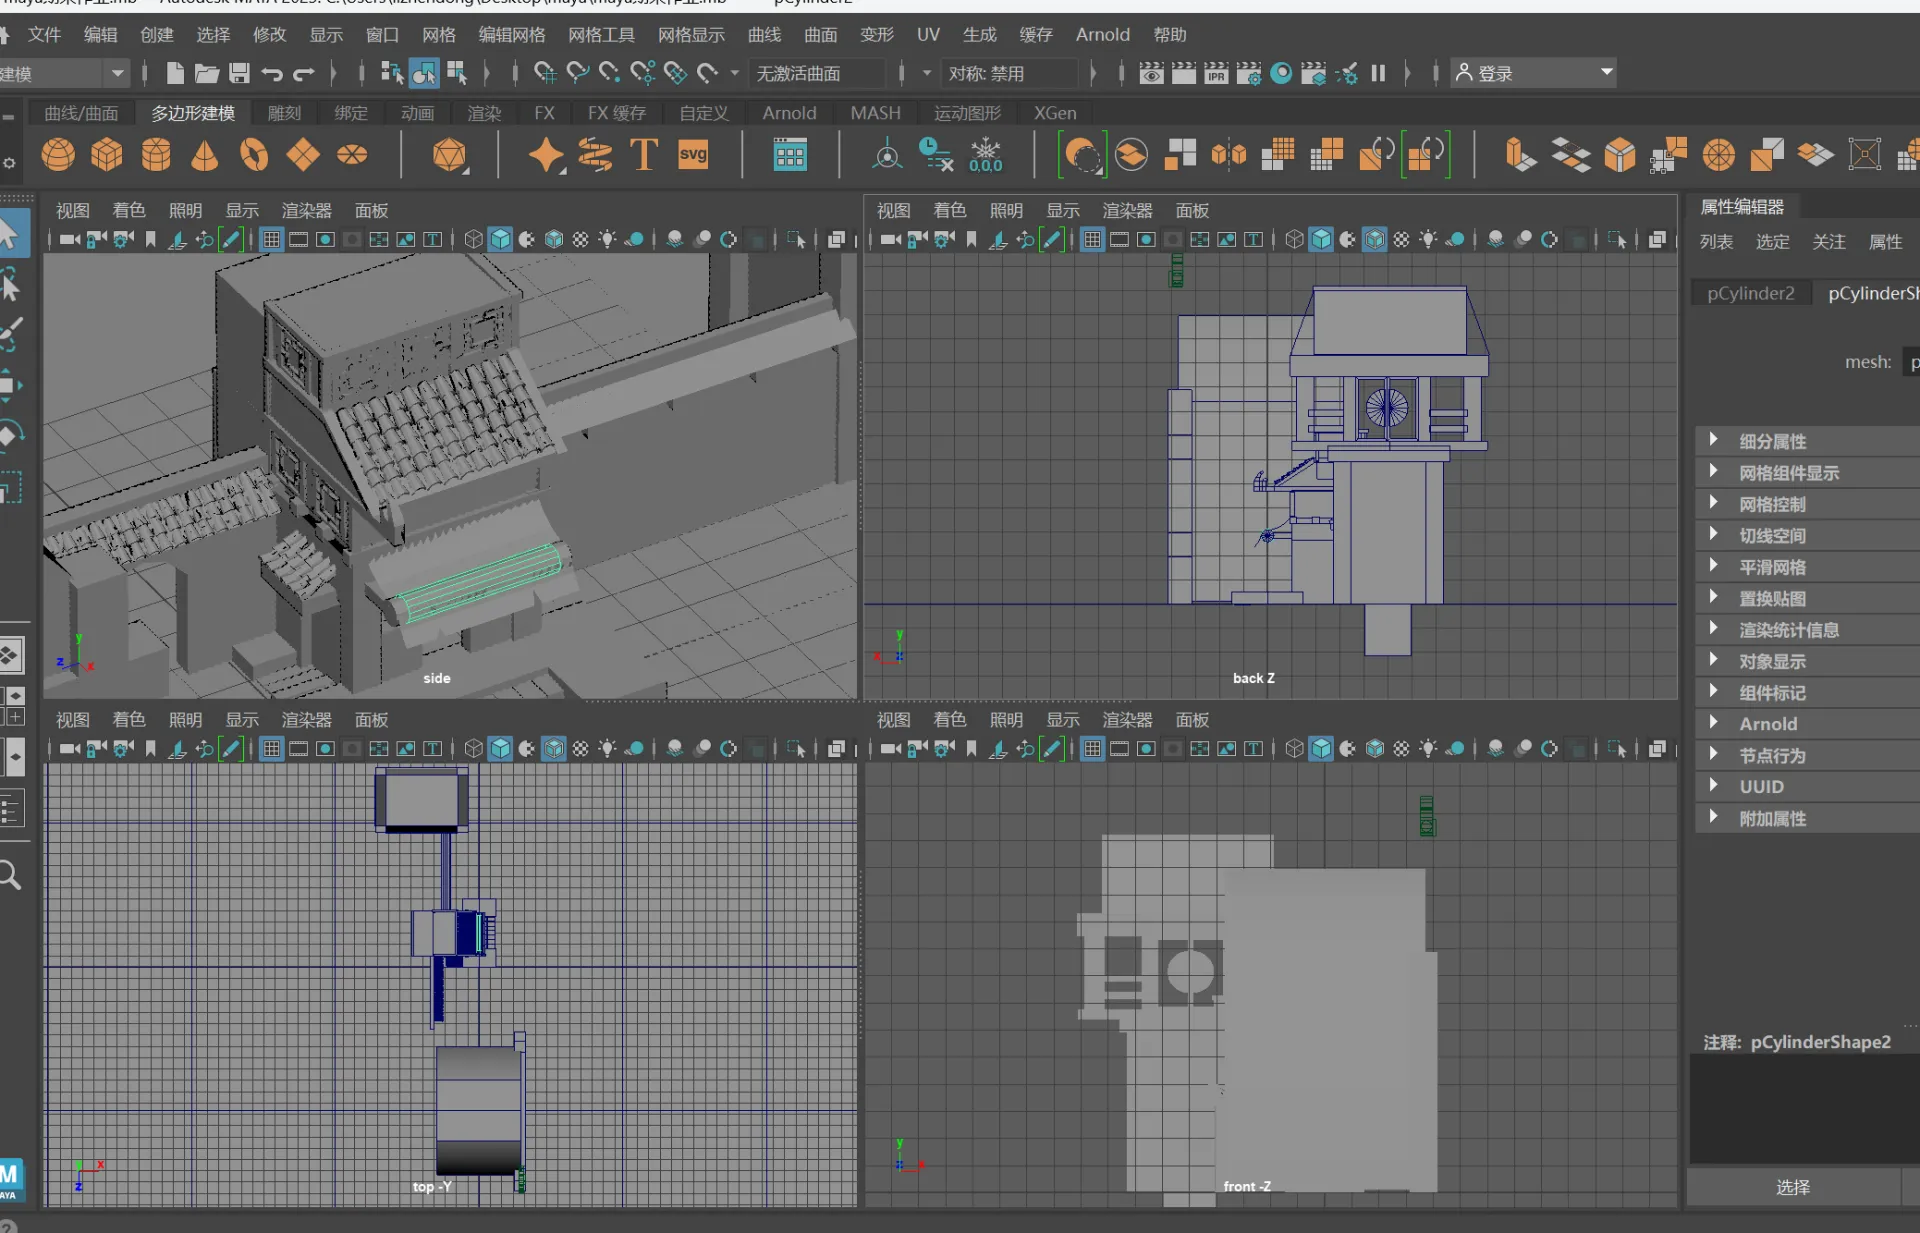Open the IPR render button
Image resolution: width=1920 pixels, height=1233 pixels.
tap(1216, 73)
